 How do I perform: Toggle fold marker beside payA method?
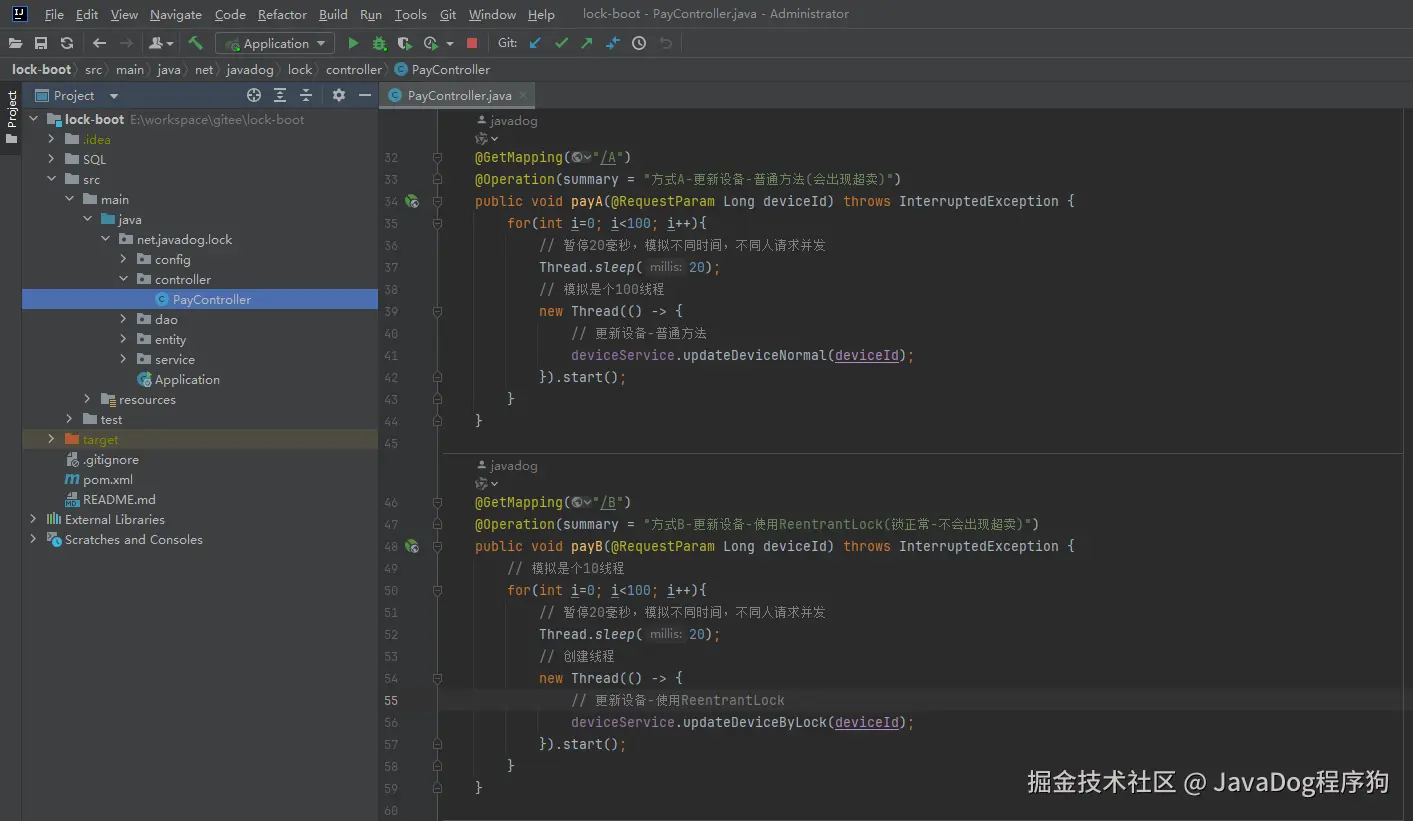click(x=437, y=201)
